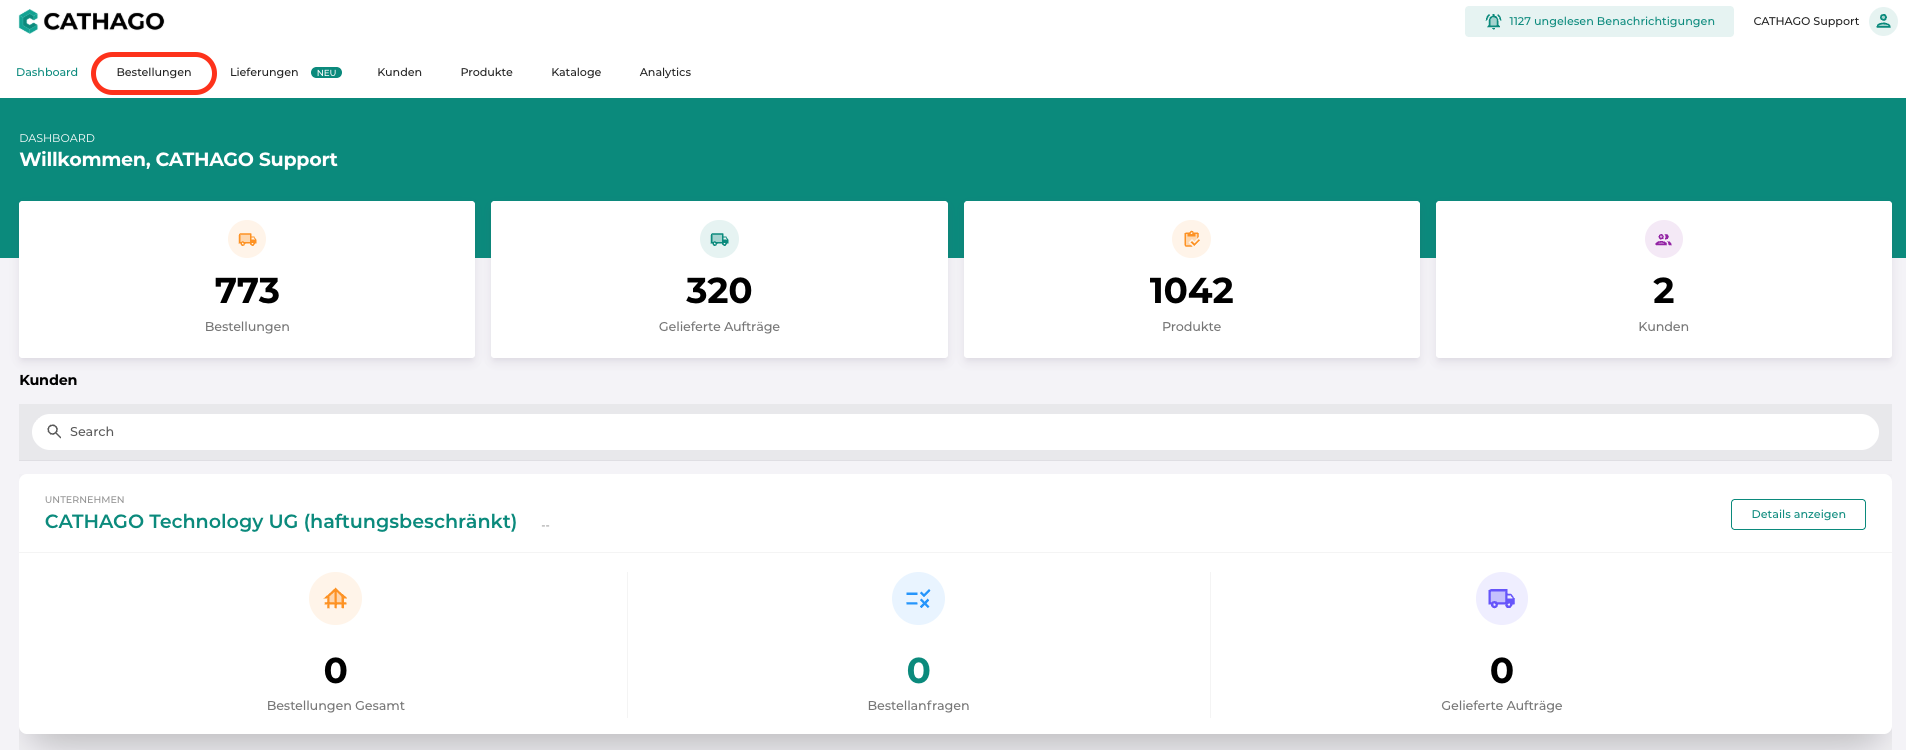
Task: Click the orange truck Bestellungen icon
Action: pyautogui.click(x=247, y=239)
